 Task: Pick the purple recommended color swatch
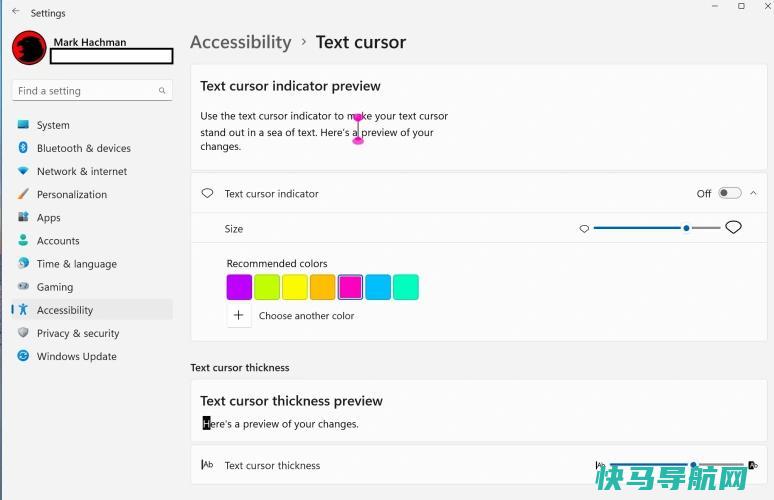[x=239, y=287]
